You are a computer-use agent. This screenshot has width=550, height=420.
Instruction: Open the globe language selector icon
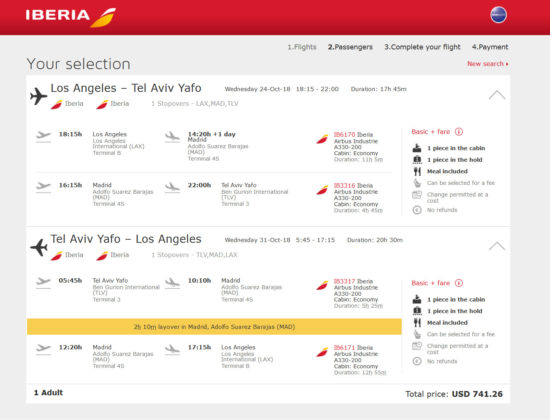click(x=498, y=15)
